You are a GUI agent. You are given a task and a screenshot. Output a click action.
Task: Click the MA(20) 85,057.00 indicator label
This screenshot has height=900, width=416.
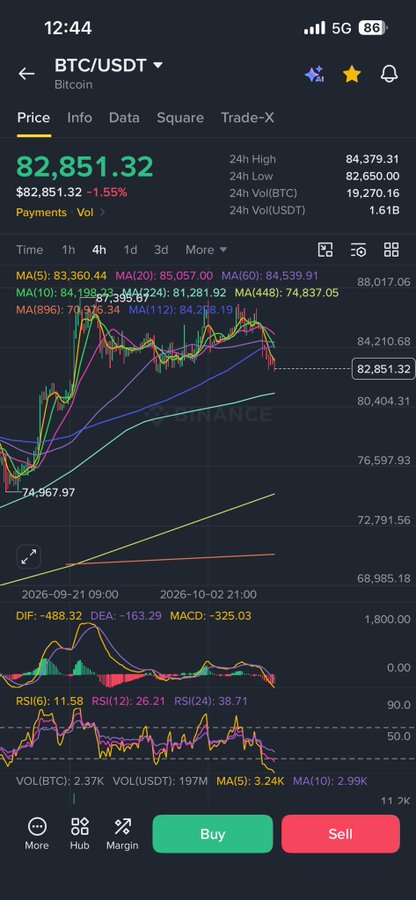tap(164, 276)
